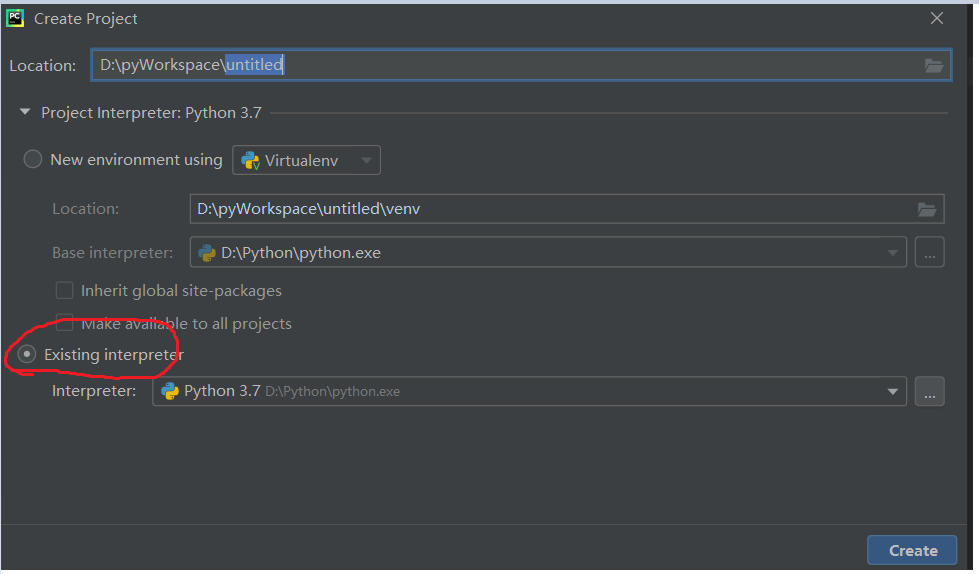Screen dimensions: 979x574
Task: Close the Create Project dialog
Action: coord(937,19)
